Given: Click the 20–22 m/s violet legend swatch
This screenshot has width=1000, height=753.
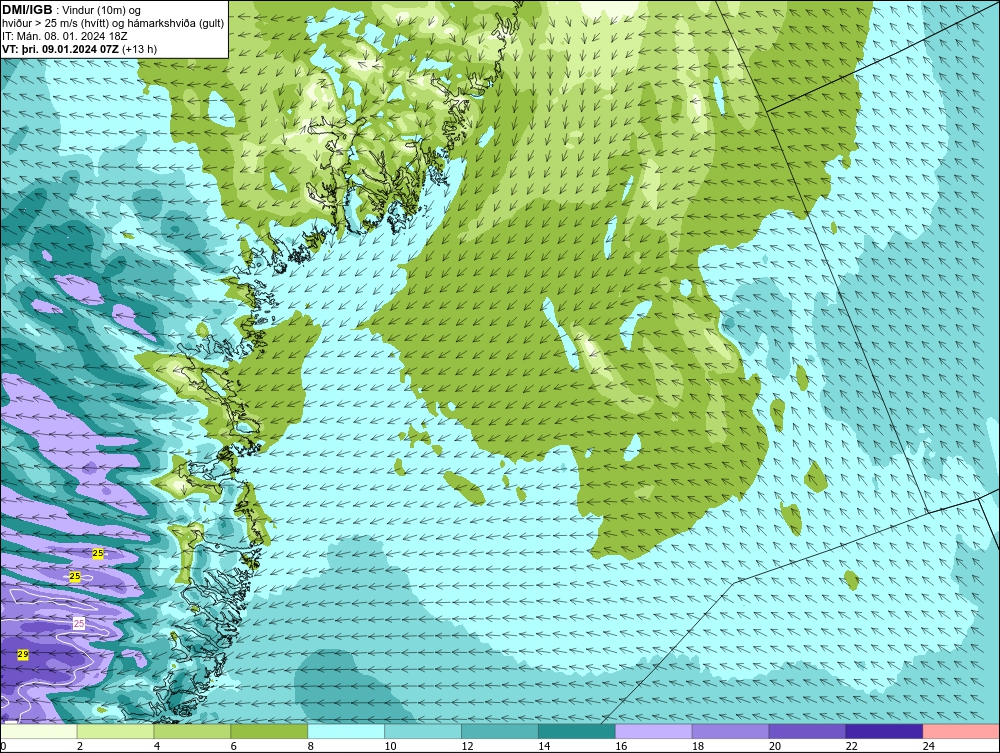Looking at the screenshot, I should pos(807,731).
